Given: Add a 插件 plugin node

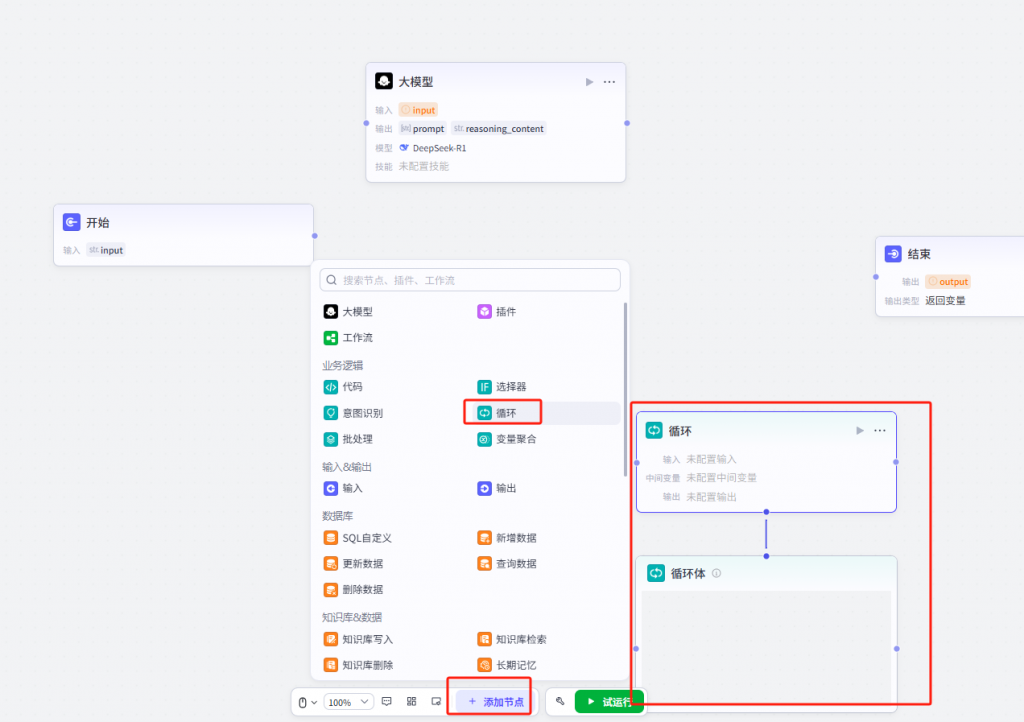Looking at the screenshot, I should point(497,311).
